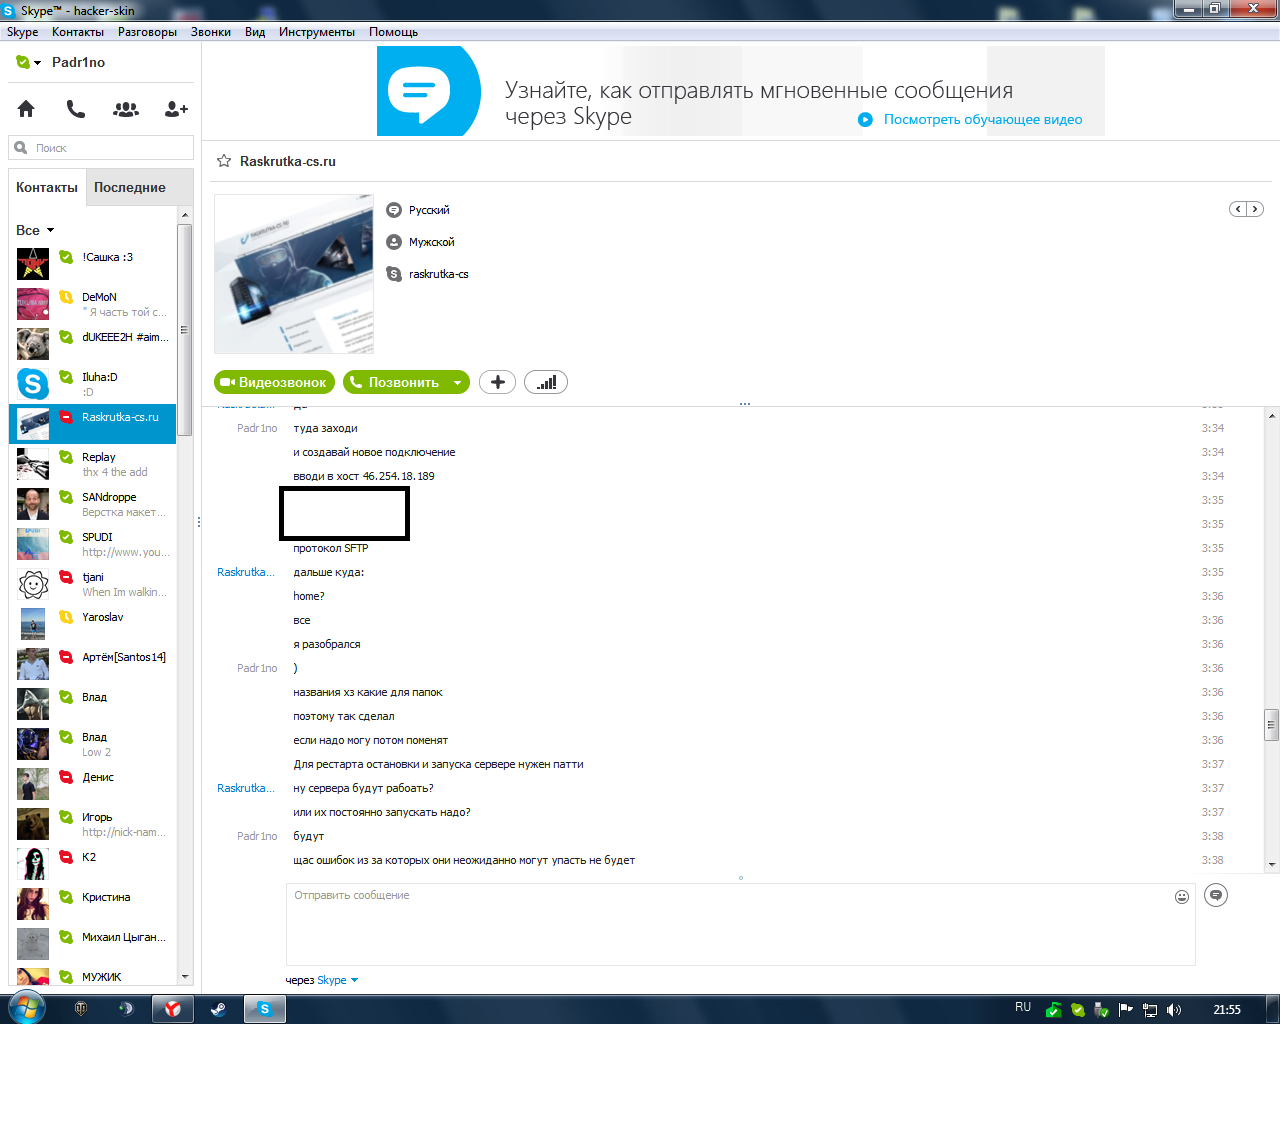The width and height of the screenshot is (1280, 1147).
Task: Open the Skype menu
Action: tap(22, 32)
